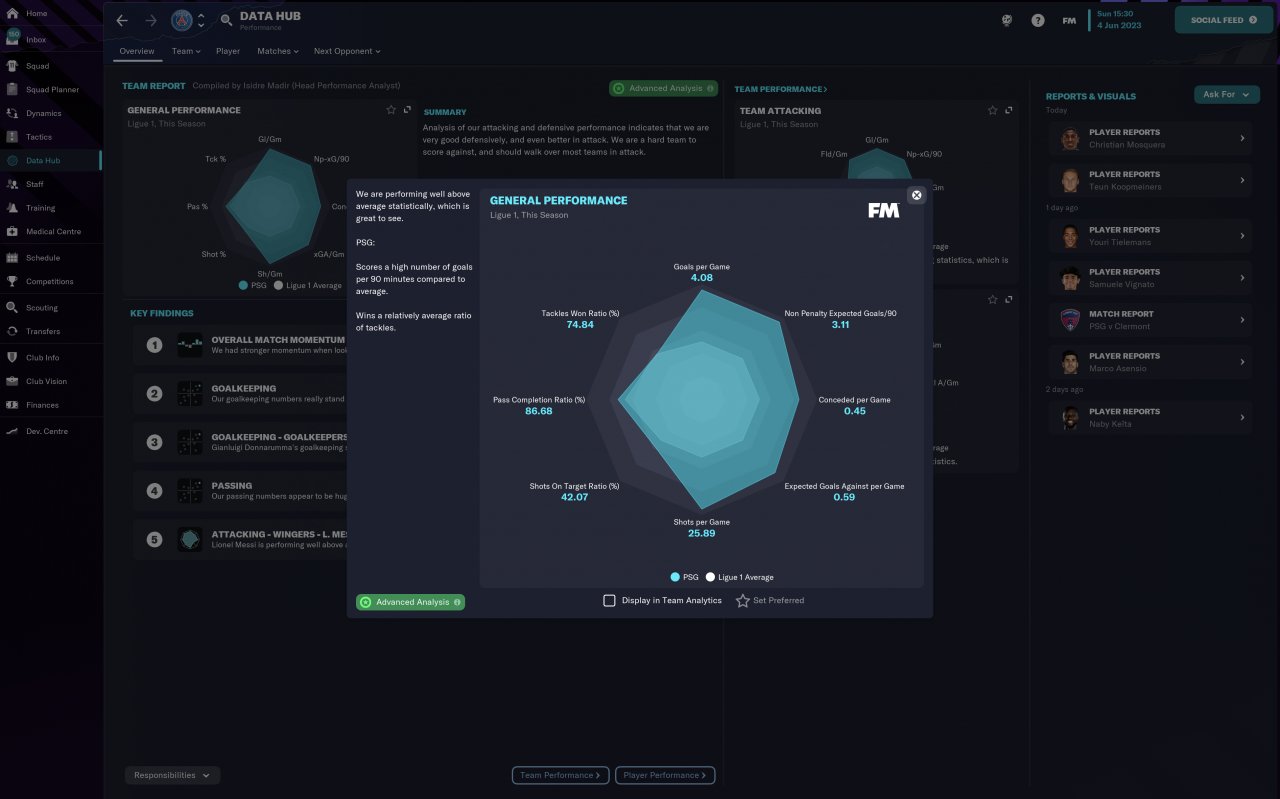The width and height of the screenshot is (1280, 799).
Task: Enlarge the Team Attacking panel
Action: 1009,110
